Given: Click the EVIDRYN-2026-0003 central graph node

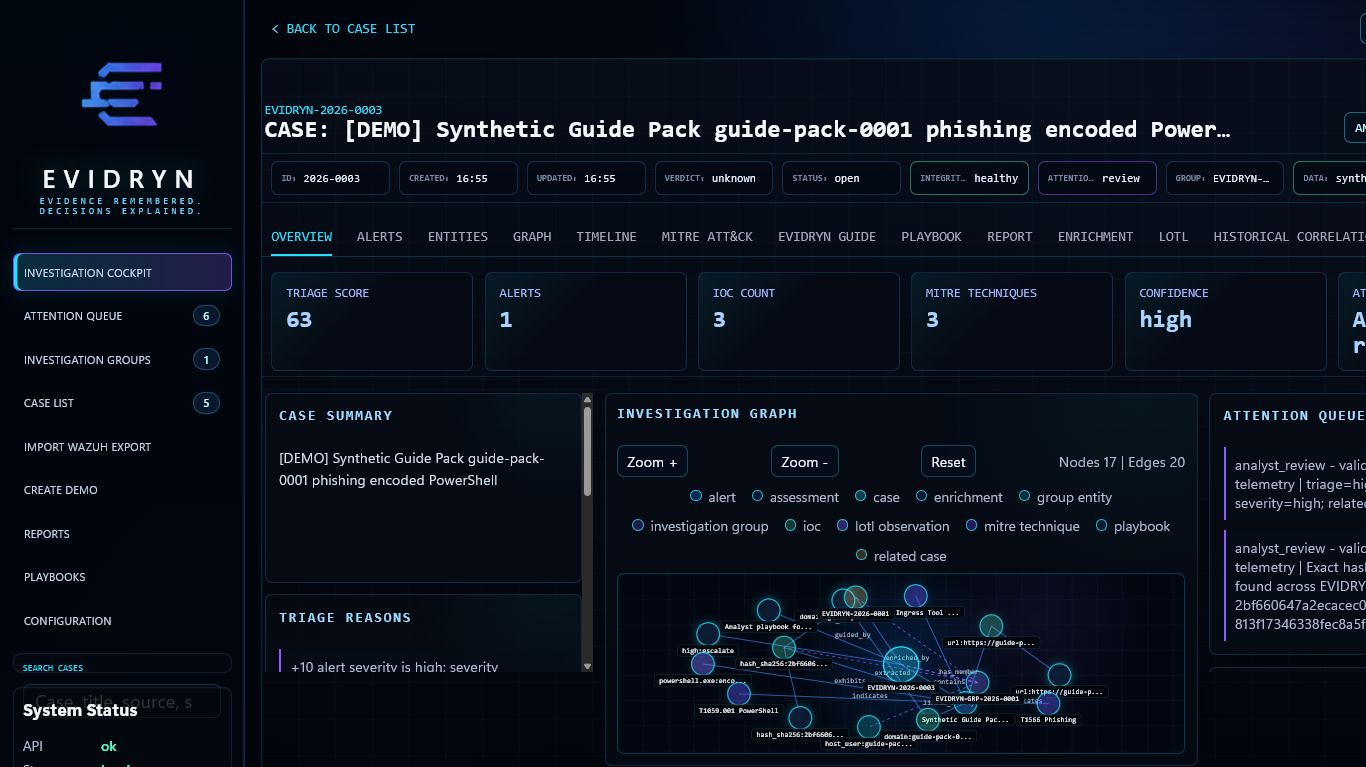Looking at the screenshot, I should [x=901, y=663].
